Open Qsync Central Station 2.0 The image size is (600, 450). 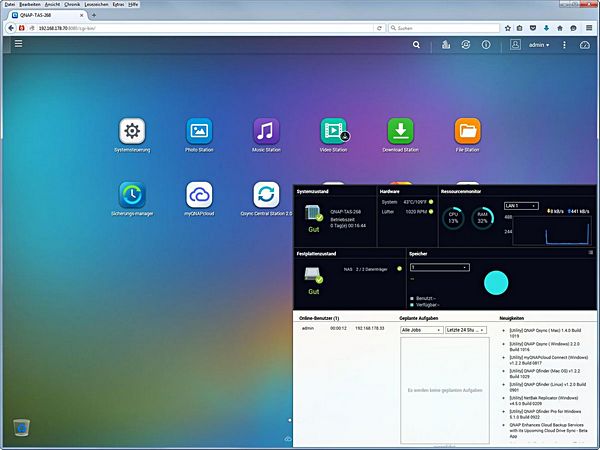tap(266, 195)
